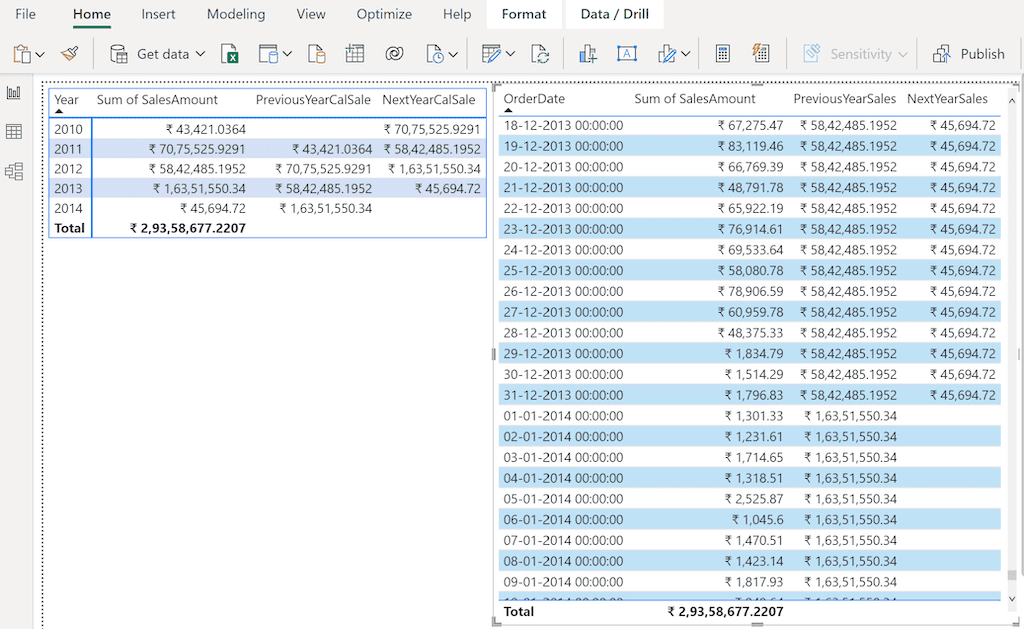Click the Dataverse icon
Image resolution: width=1024 pixels, height=629 pixels.
point(394,54)
